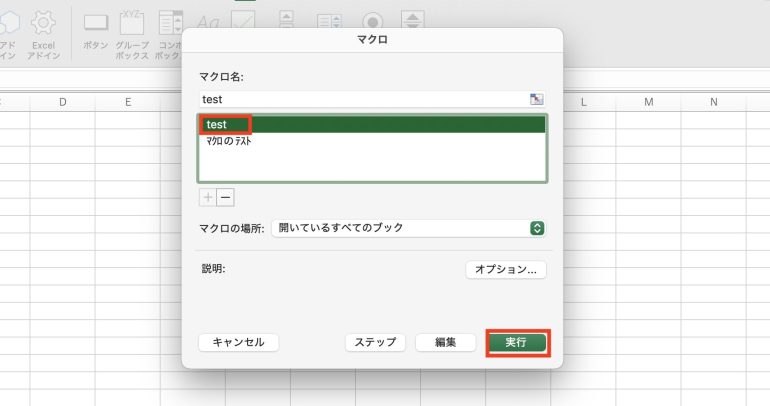Viewport: 770px width, 406px height.
Task: Click the Aa label control icon in ribbon
Action: click(207, 22)
